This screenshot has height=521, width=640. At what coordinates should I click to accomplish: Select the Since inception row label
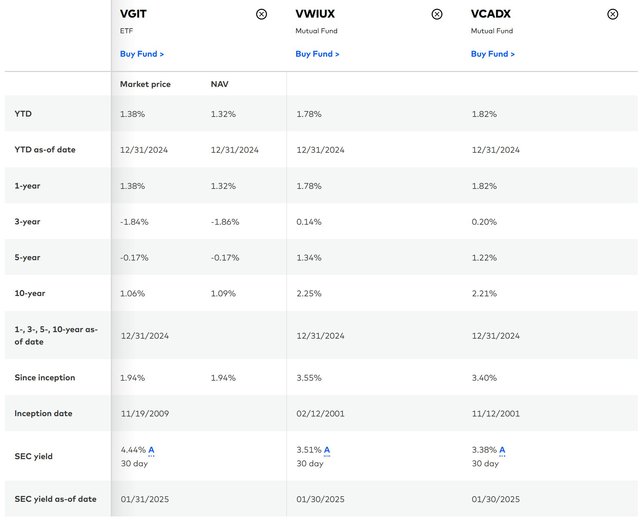pos(45,377)
